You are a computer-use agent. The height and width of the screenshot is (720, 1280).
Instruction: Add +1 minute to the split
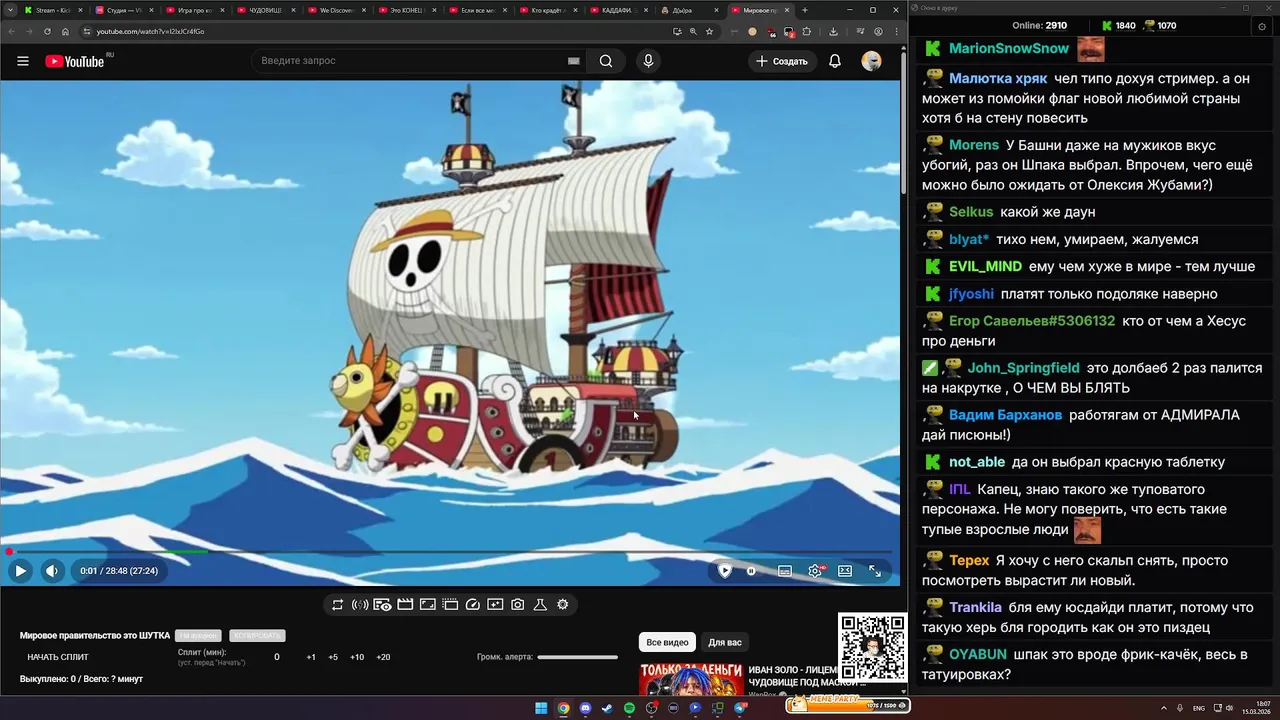click(x=311, y=657)
